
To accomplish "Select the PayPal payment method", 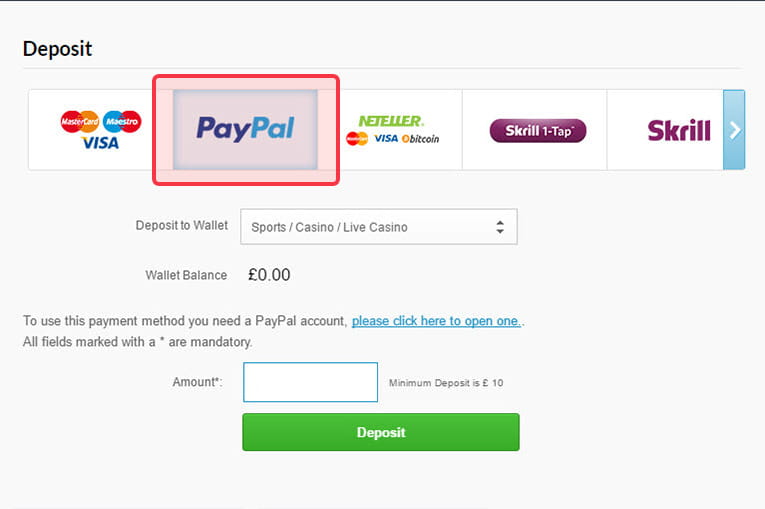I will (245, 129).
